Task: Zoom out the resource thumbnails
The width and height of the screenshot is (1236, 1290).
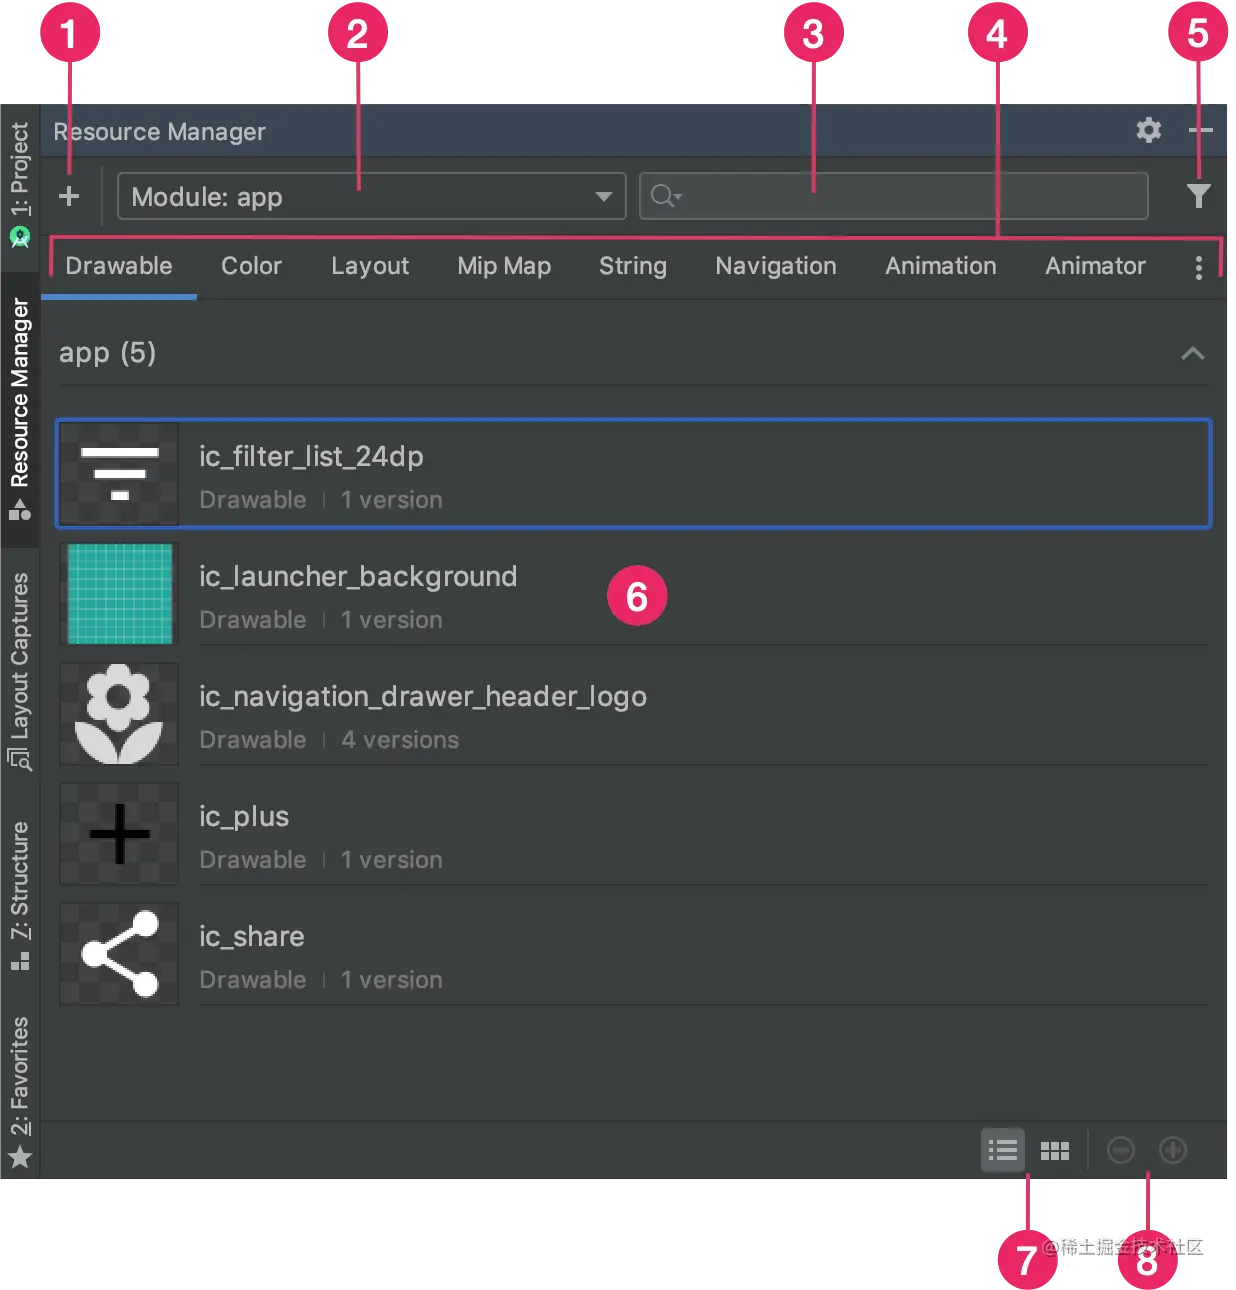Action: (1121, 1150)
